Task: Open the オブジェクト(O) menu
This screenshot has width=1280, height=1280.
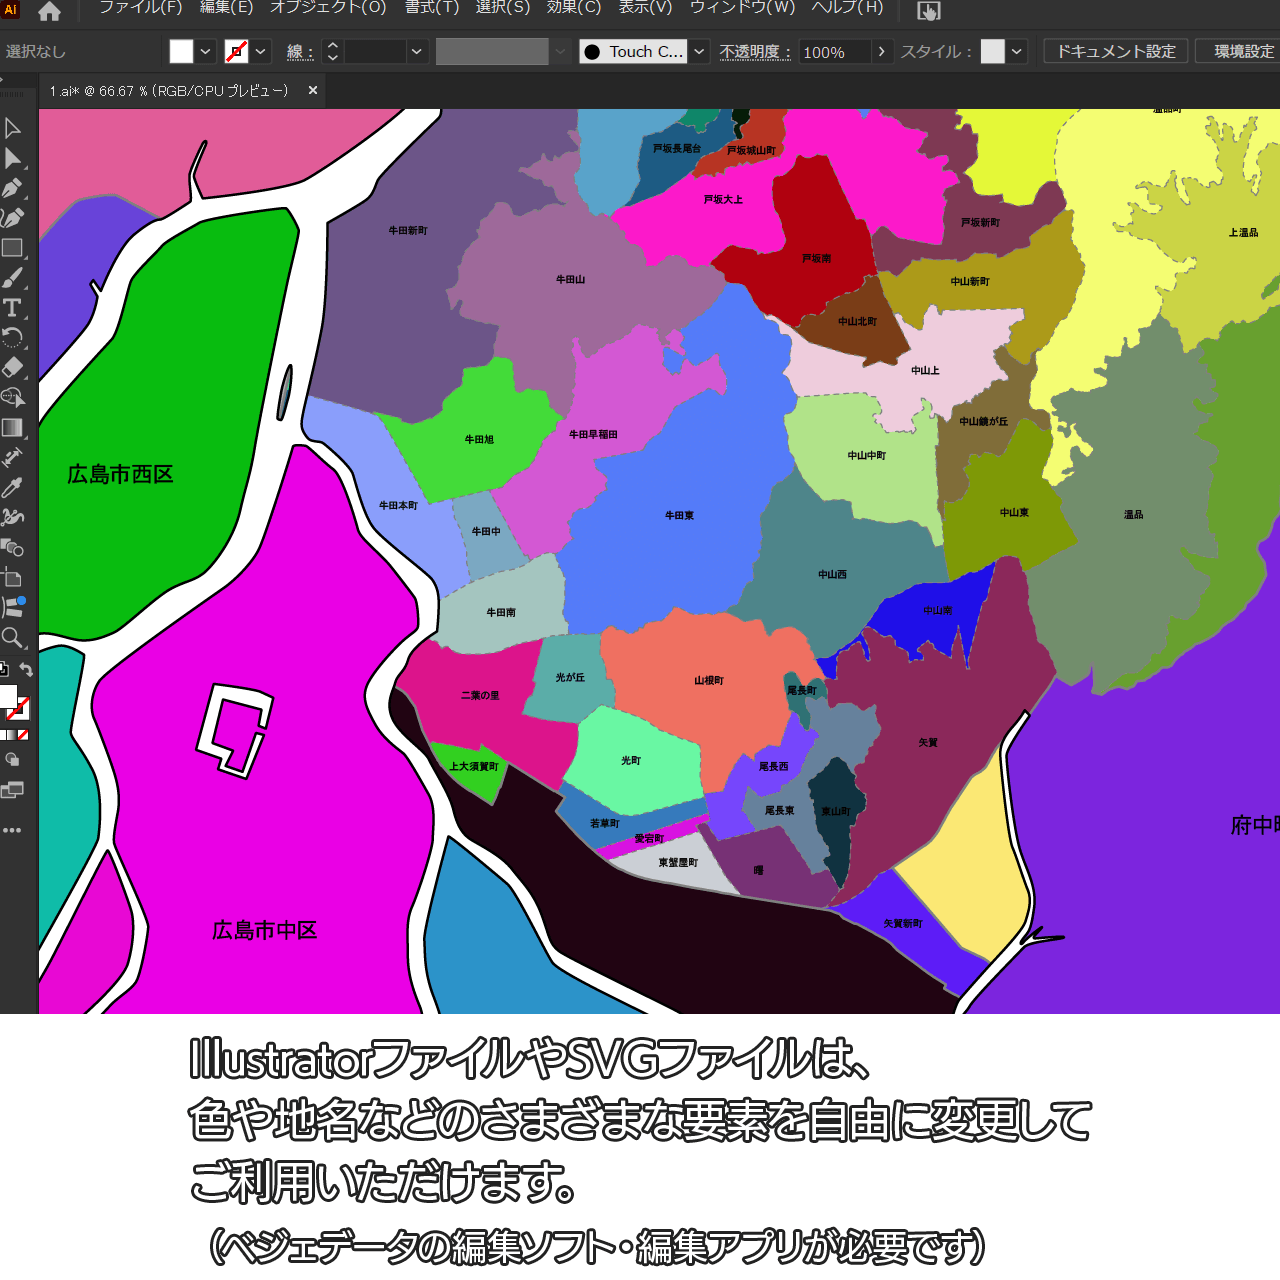Action: point(328,8)
